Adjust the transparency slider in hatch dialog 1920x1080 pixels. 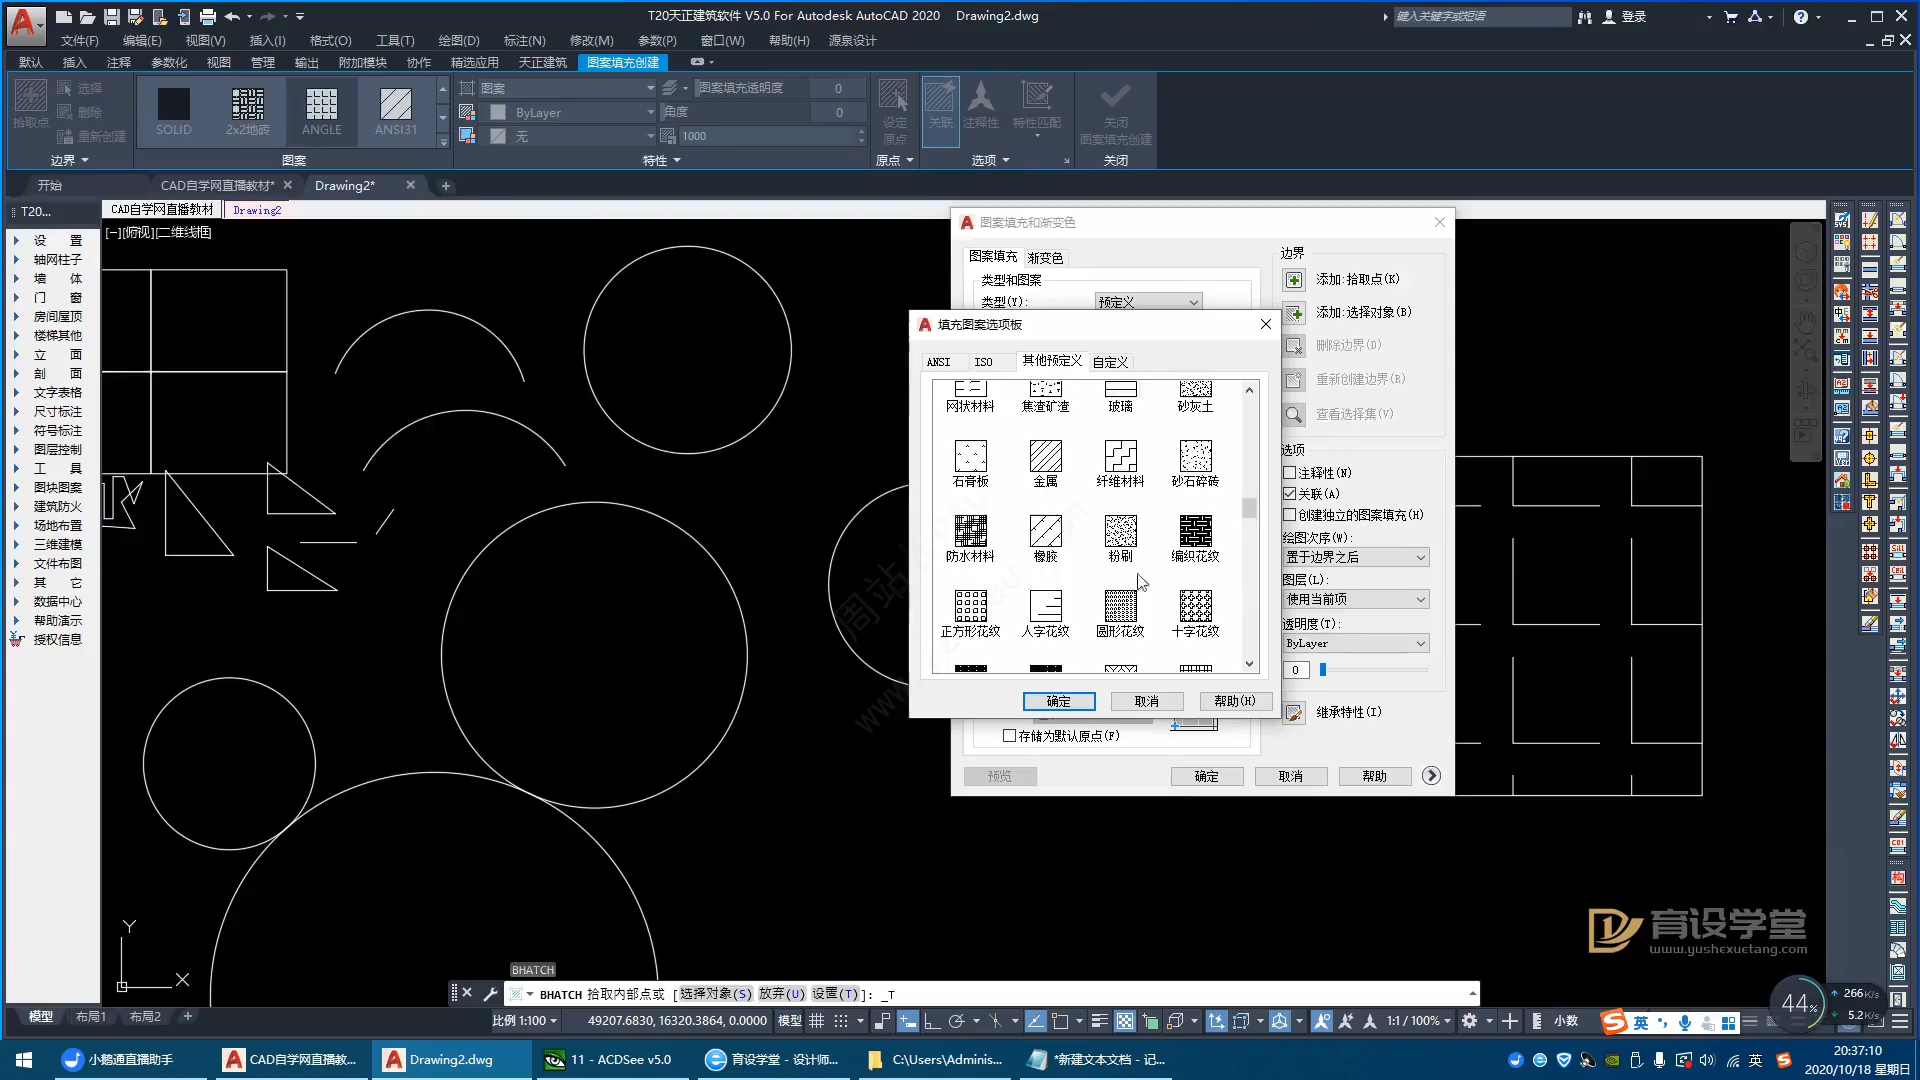coord(1323,670)
